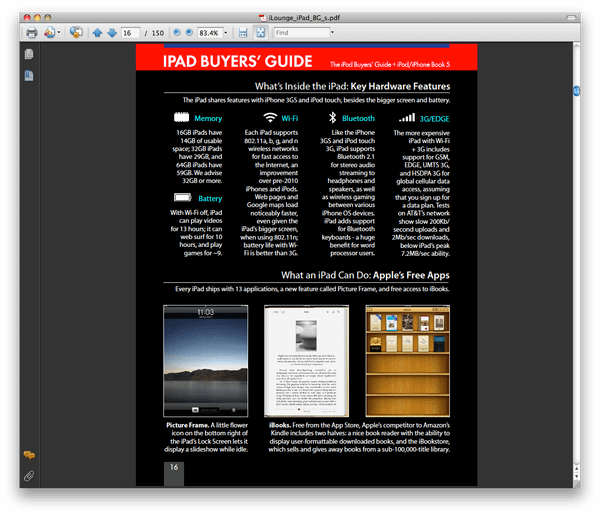This screenshot has height=515, width=600.
Task: Click the Find search field
Action: point(302,33)
